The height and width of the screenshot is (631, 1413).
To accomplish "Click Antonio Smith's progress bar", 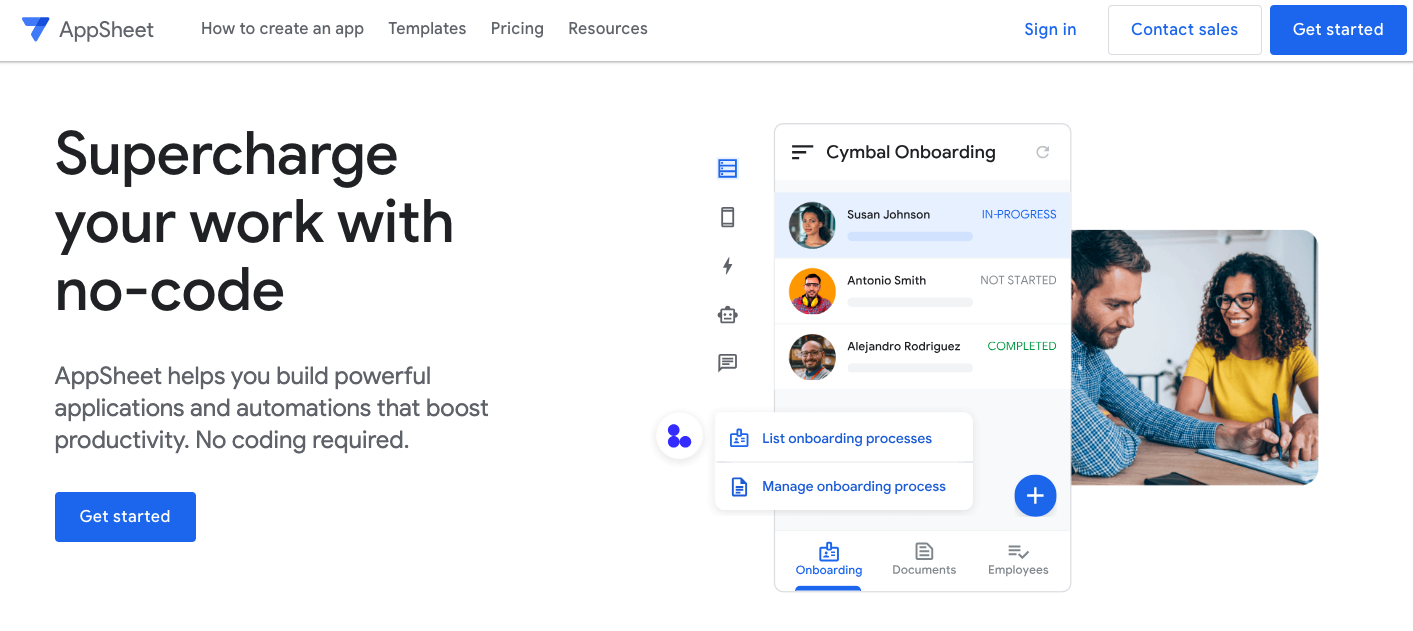I will pyautogui.click(x=910, y=302).
